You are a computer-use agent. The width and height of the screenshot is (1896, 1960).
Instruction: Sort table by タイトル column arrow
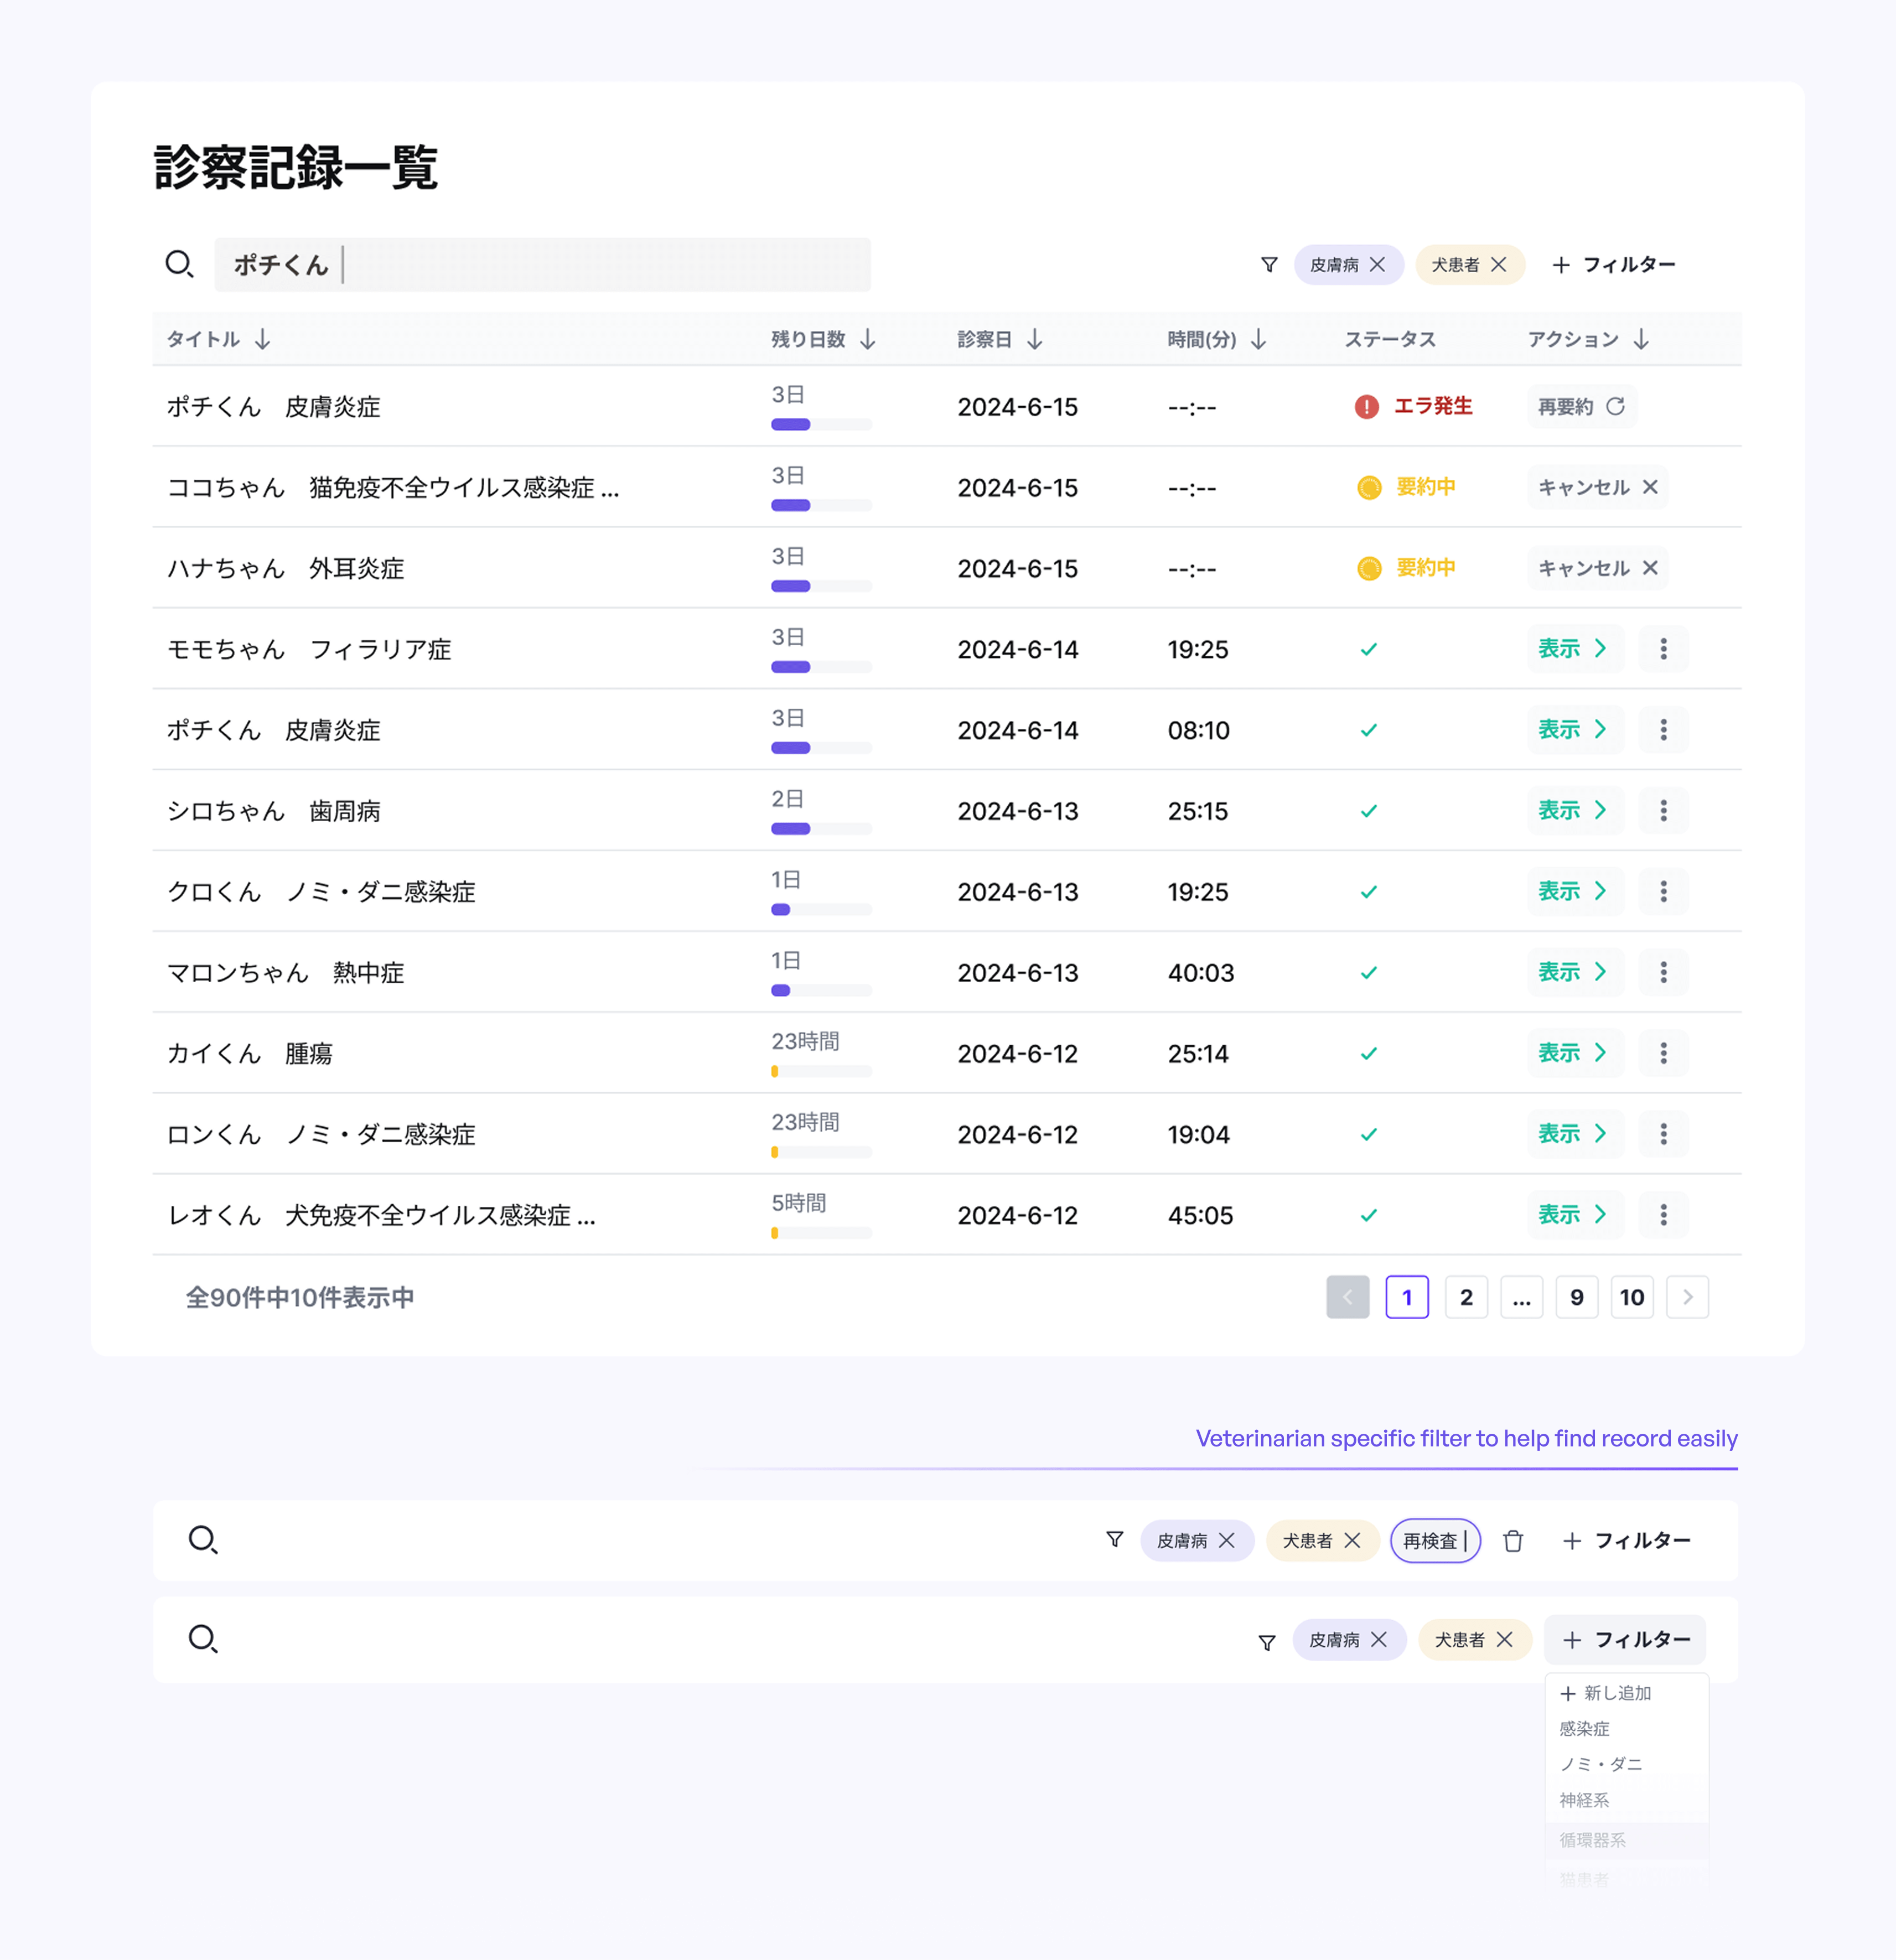click(x=263, y=340)
